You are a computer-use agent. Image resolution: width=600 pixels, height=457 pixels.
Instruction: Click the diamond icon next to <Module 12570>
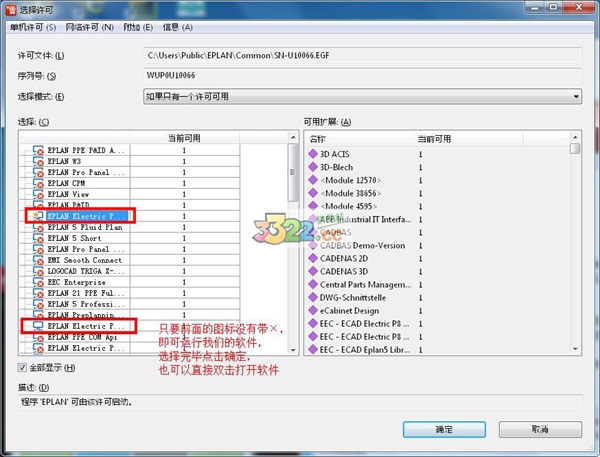[313, 180]
